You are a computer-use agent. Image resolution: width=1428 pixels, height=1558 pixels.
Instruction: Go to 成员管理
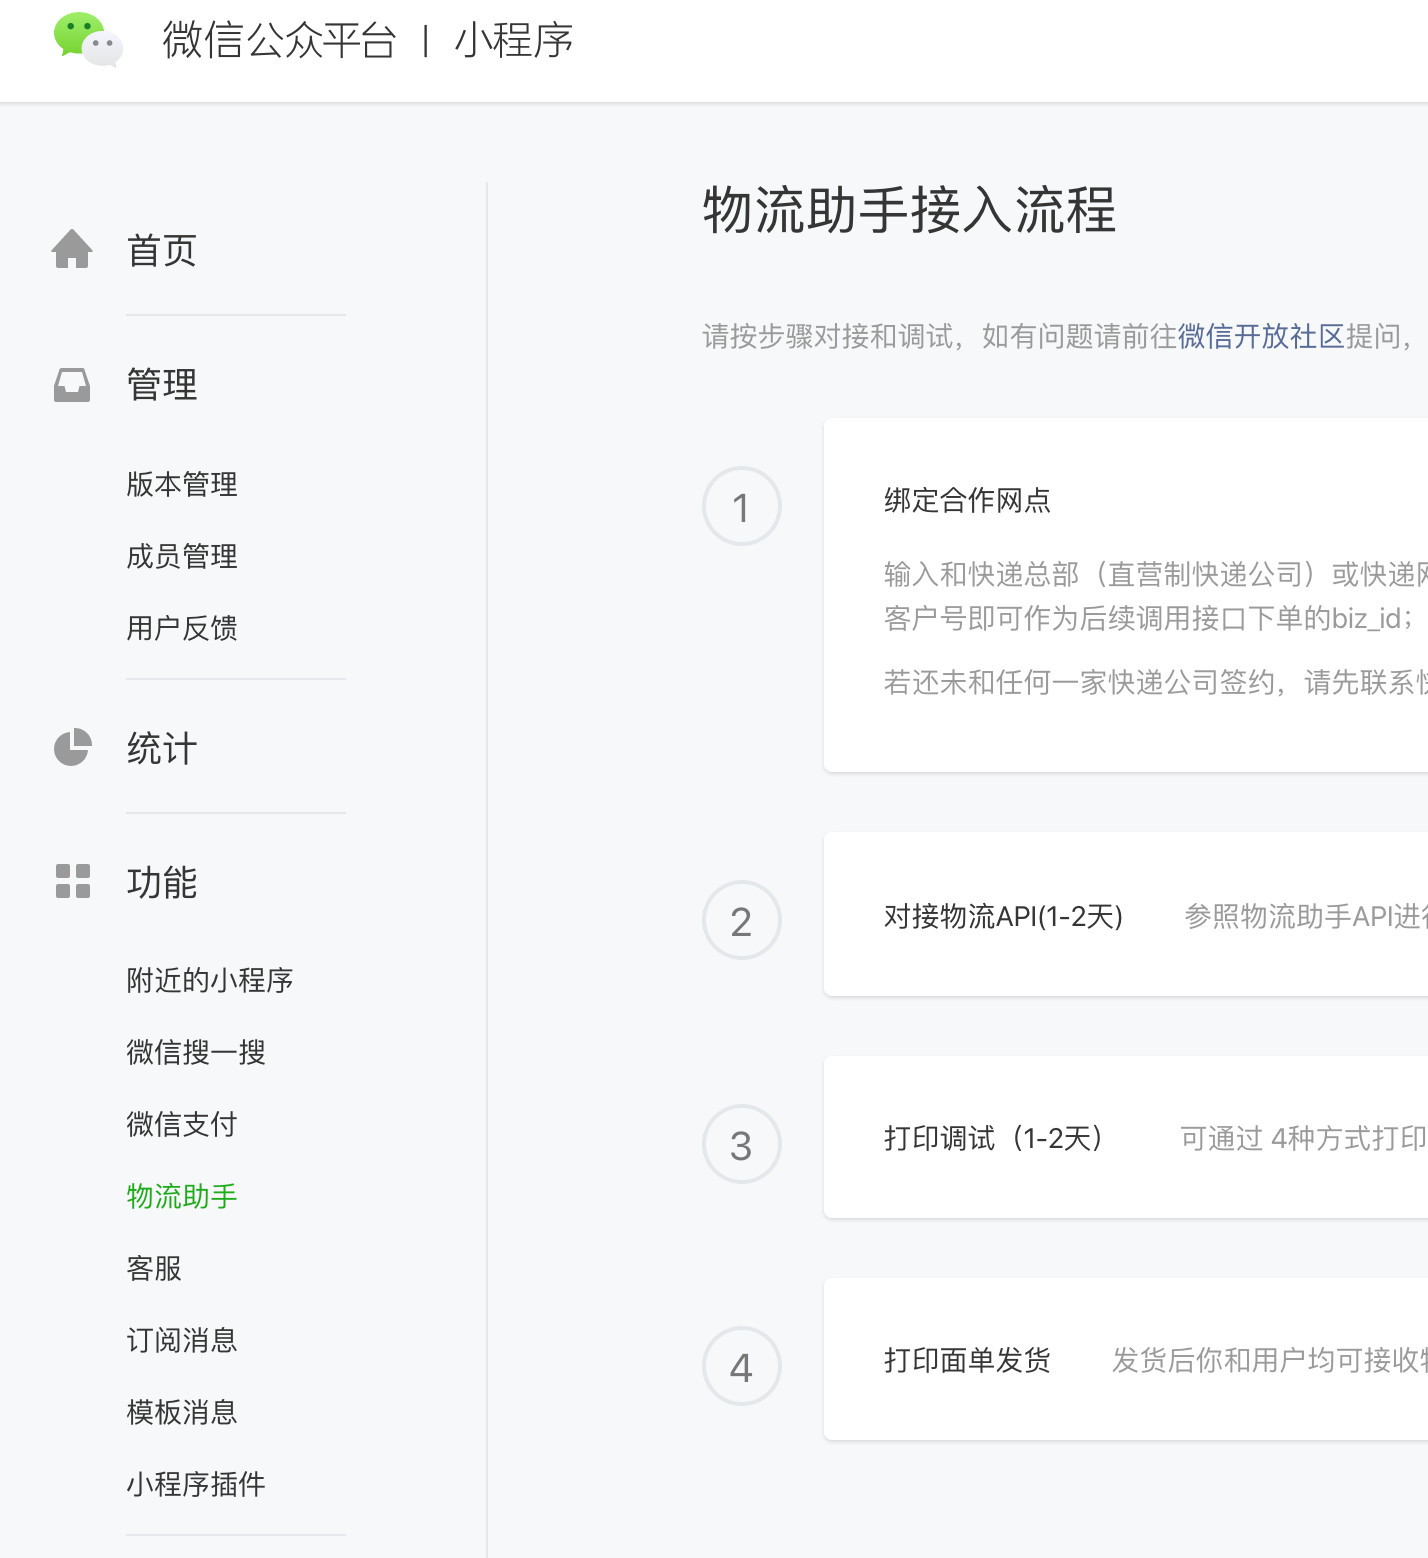pos(182,556)
